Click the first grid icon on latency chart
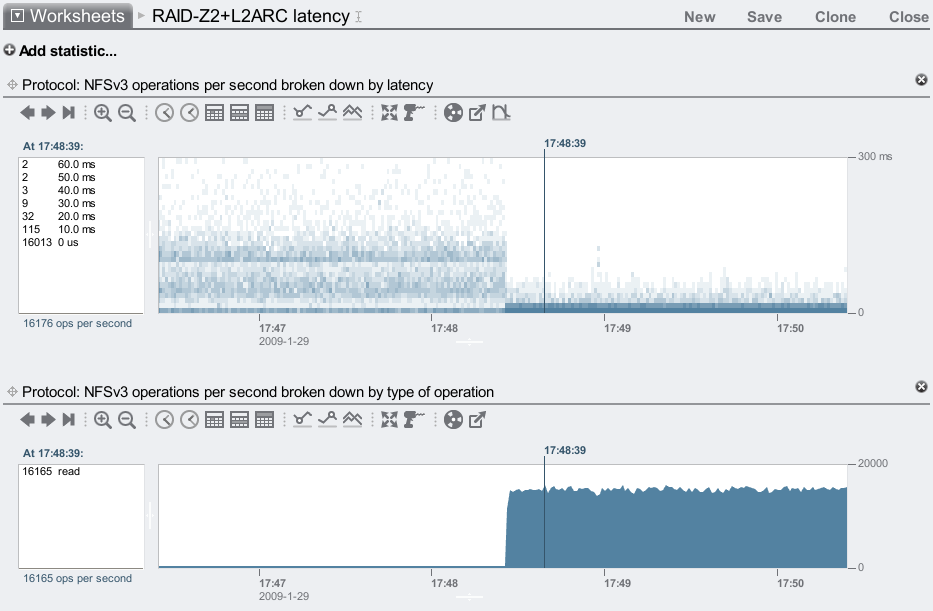The width and height of the screenshot is (933, 611). [214, 113]
